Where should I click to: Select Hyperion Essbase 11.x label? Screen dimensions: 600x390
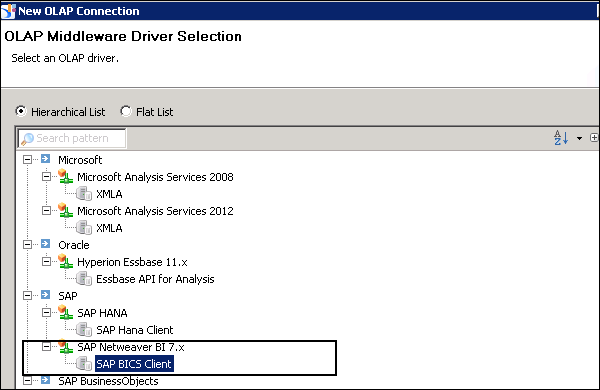(132, 262)
